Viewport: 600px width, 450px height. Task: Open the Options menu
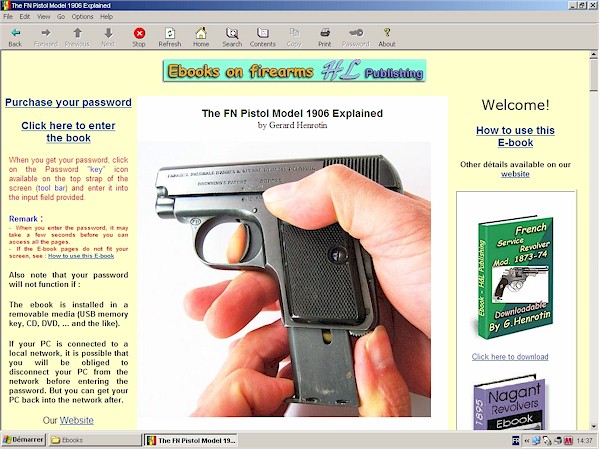(82, 16)
